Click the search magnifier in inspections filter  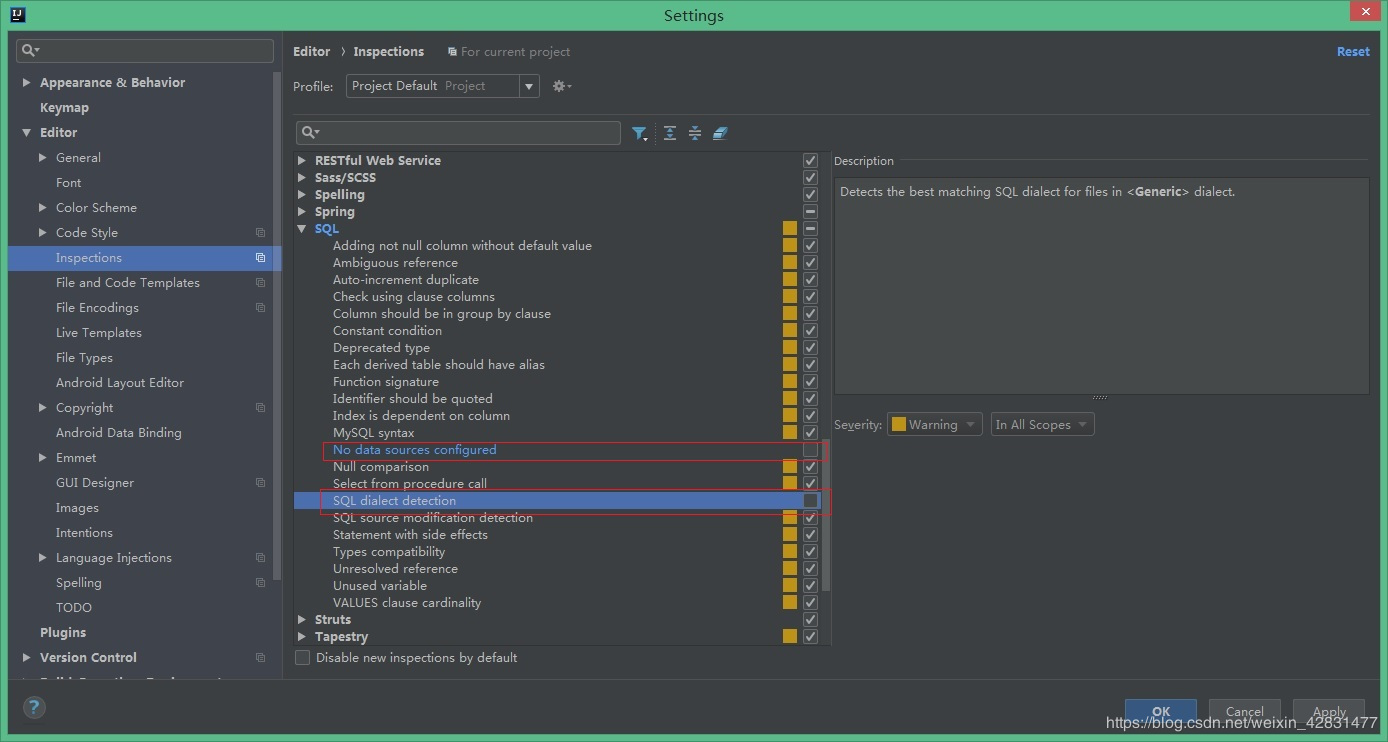(x=311, y=132)
